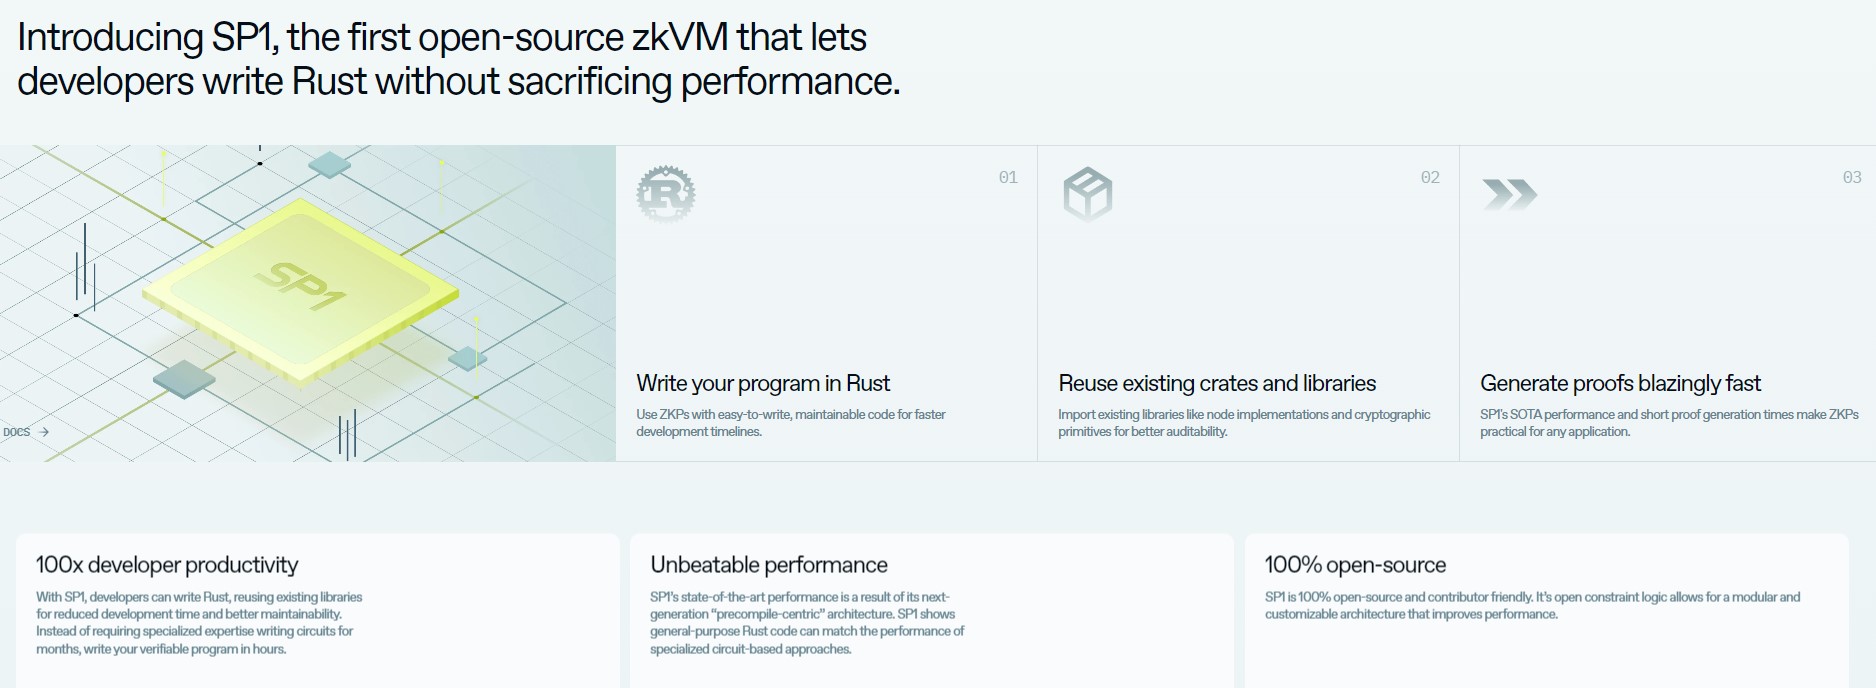Click the double chevron fast-forward icon
This screenshot has height=688, width=1876.
1509,194
